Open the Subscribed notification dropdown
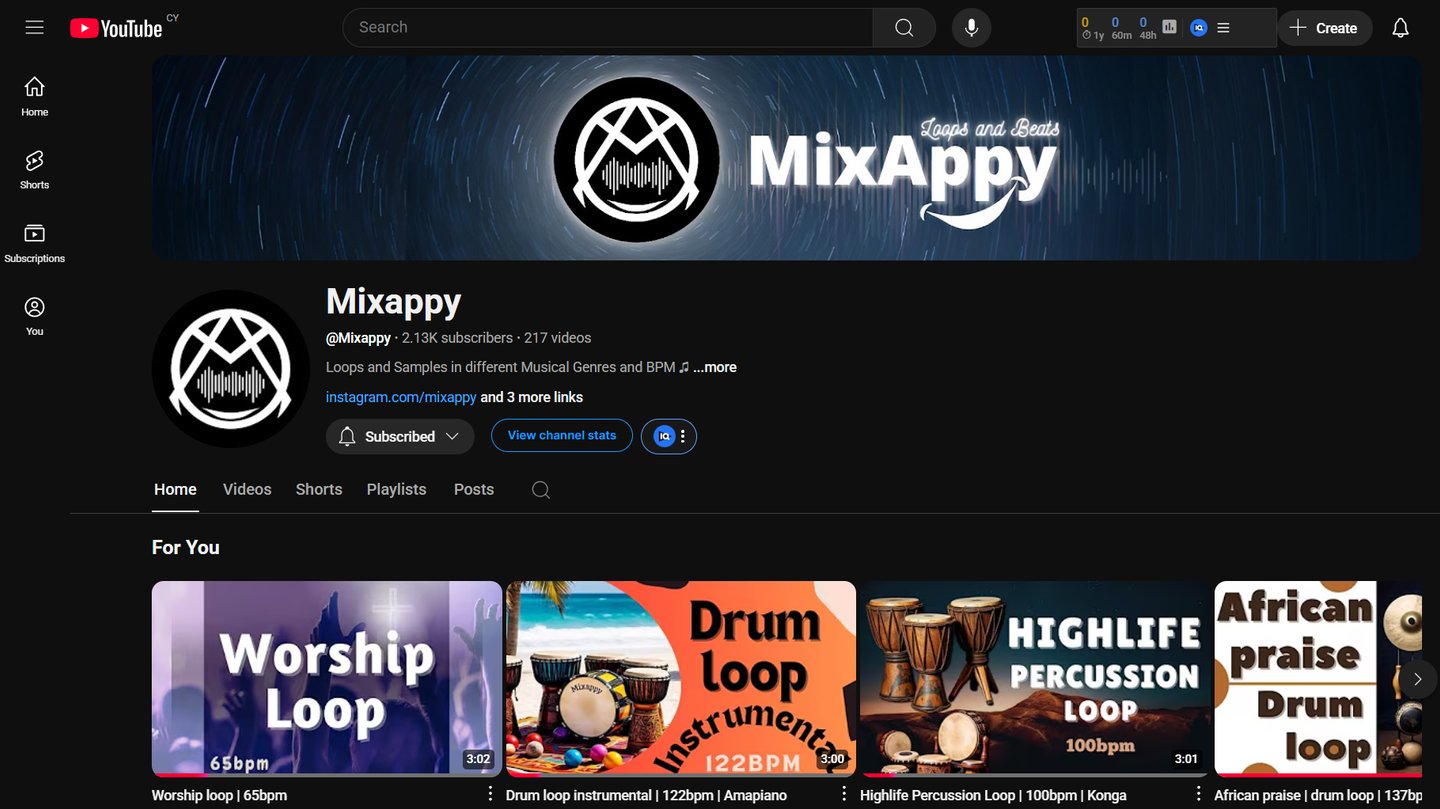 coord(400,437)
